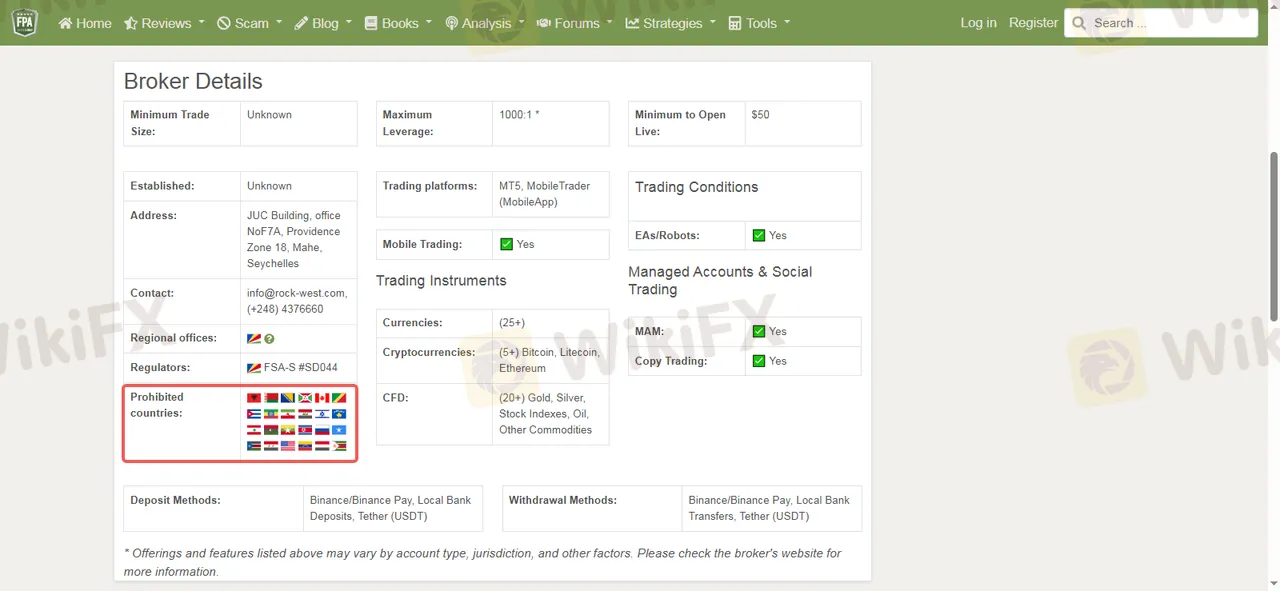Click the Bitcoin, Litecoin, Ethereum cryptocurrencies text
1280x591 pixels.
pos(549,360)
